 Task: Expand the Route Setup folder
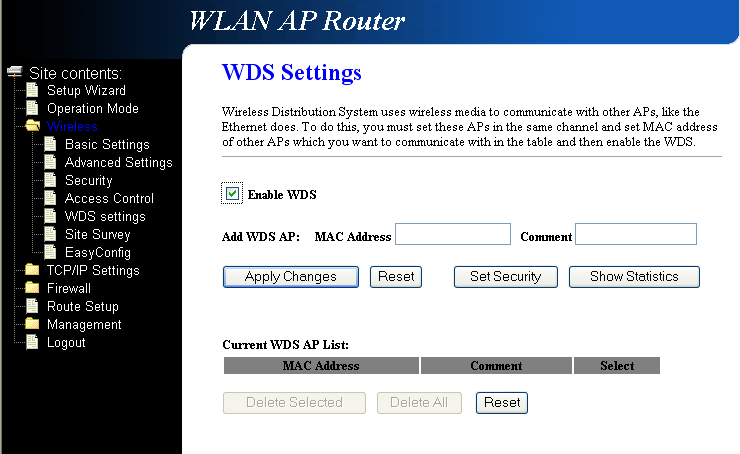tap(82, 307)
